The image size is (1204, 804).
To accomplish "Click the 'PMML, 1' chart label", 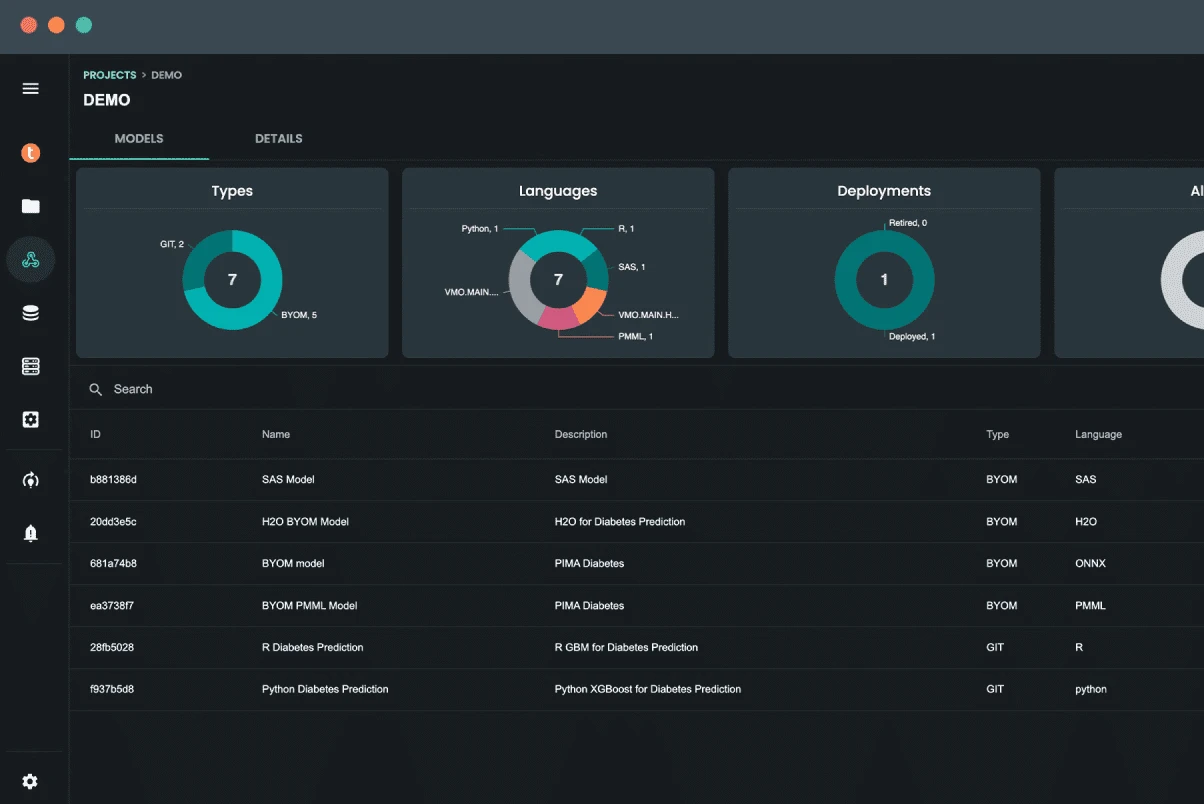I will [x=635, y=336].
